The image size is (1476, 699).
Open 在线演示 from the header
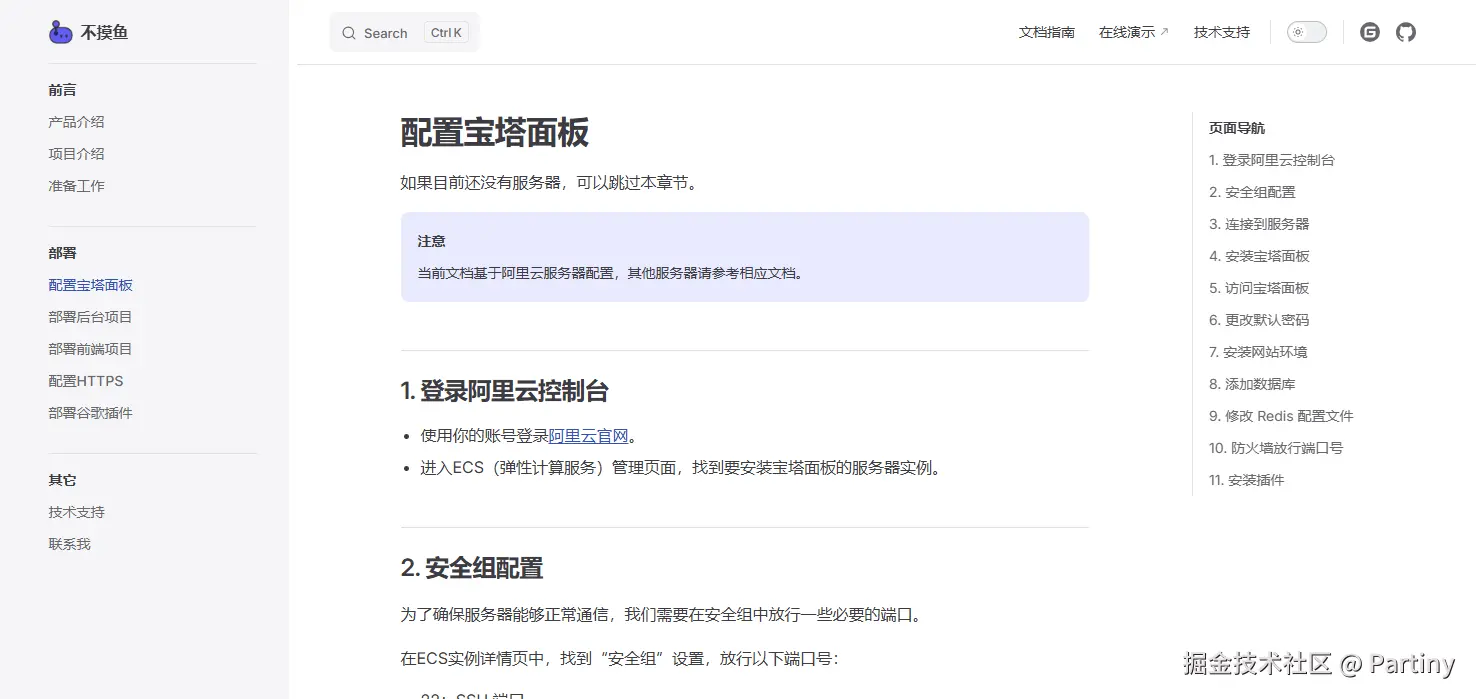(1128, 32)
